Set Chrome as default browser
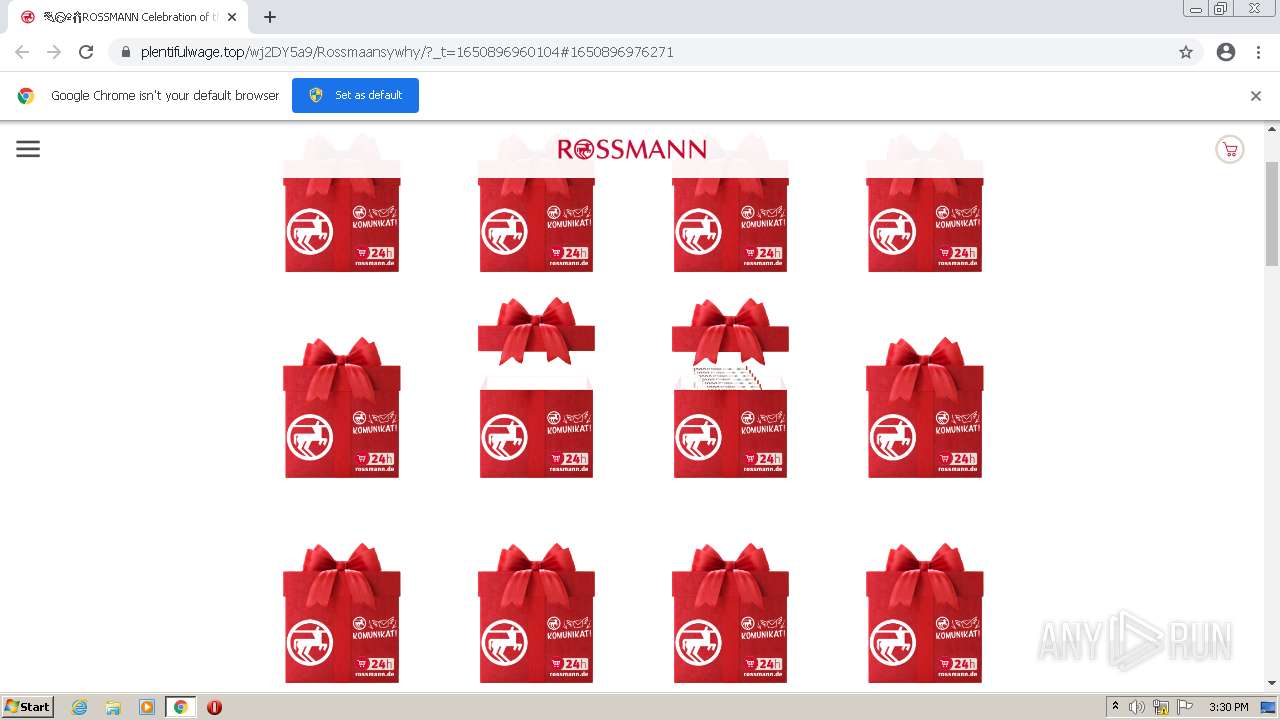The height and width of the screenshot is (720, 1280). (x=355, y=95)
